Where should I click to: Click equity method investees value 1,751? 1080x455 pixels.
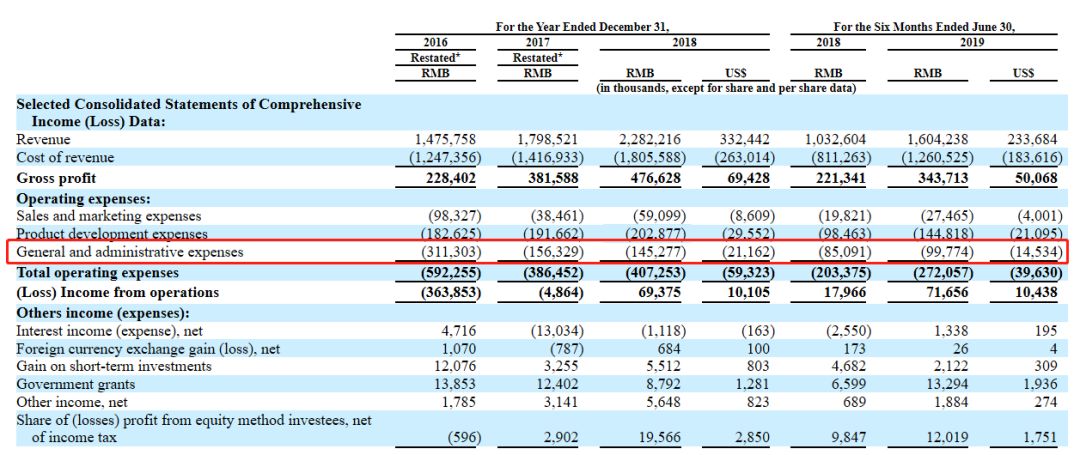coord(1042,437)
